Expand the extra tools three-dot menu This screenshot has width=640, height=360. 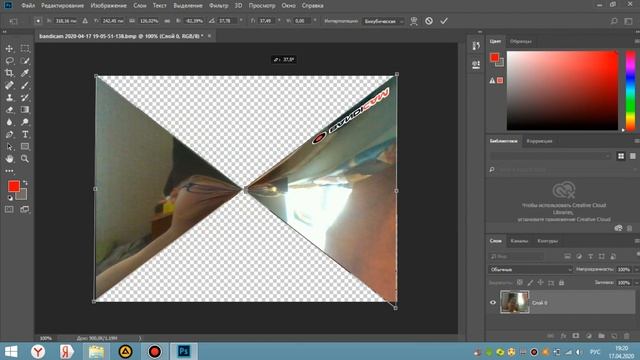(x=9, y=171)
